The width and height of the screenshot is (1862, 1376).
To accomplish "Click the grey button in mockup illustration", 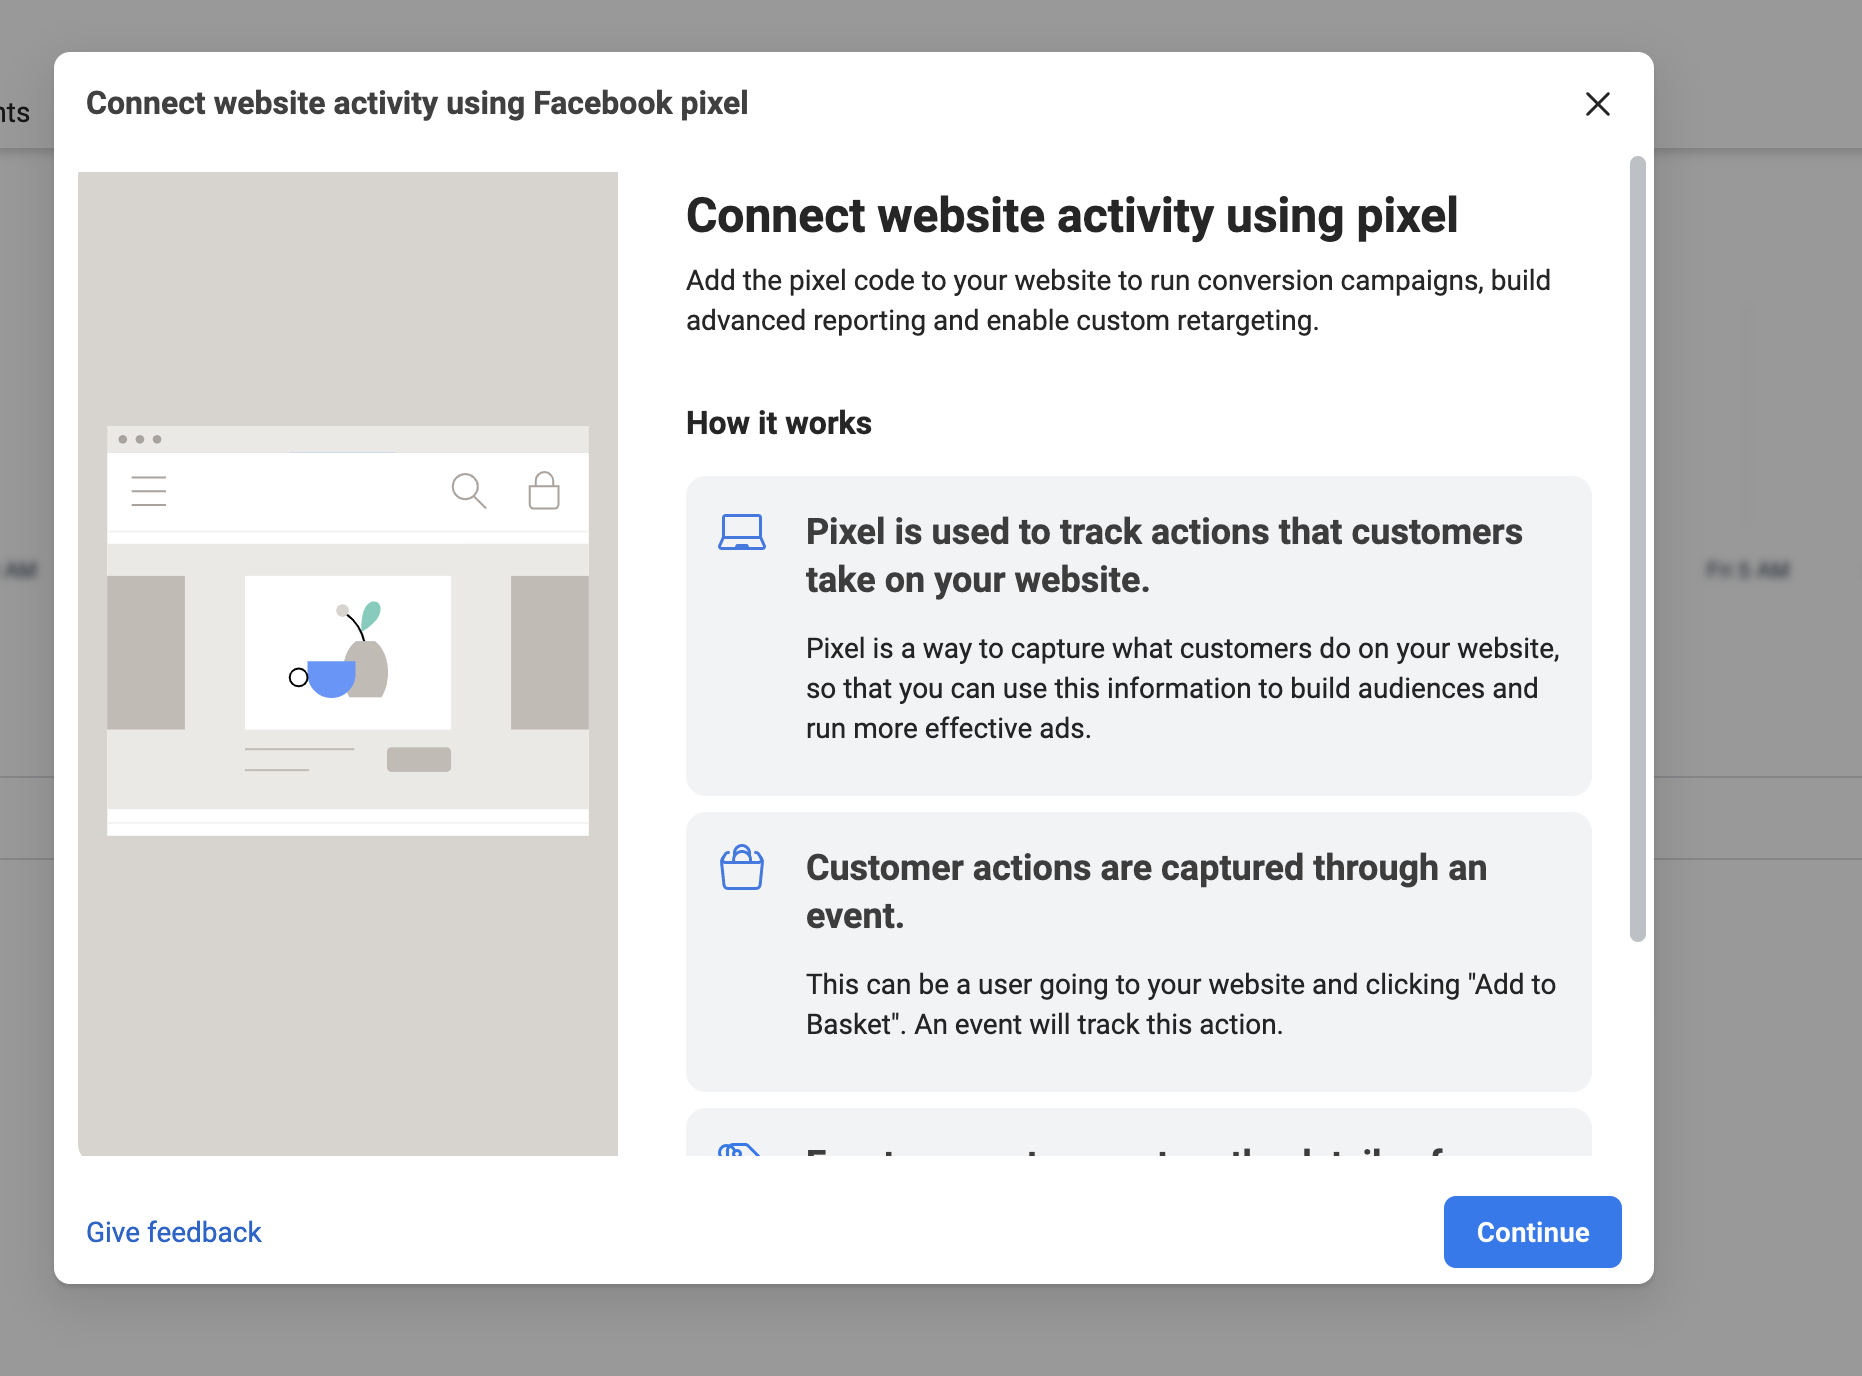I will click(x=419, y=759).
